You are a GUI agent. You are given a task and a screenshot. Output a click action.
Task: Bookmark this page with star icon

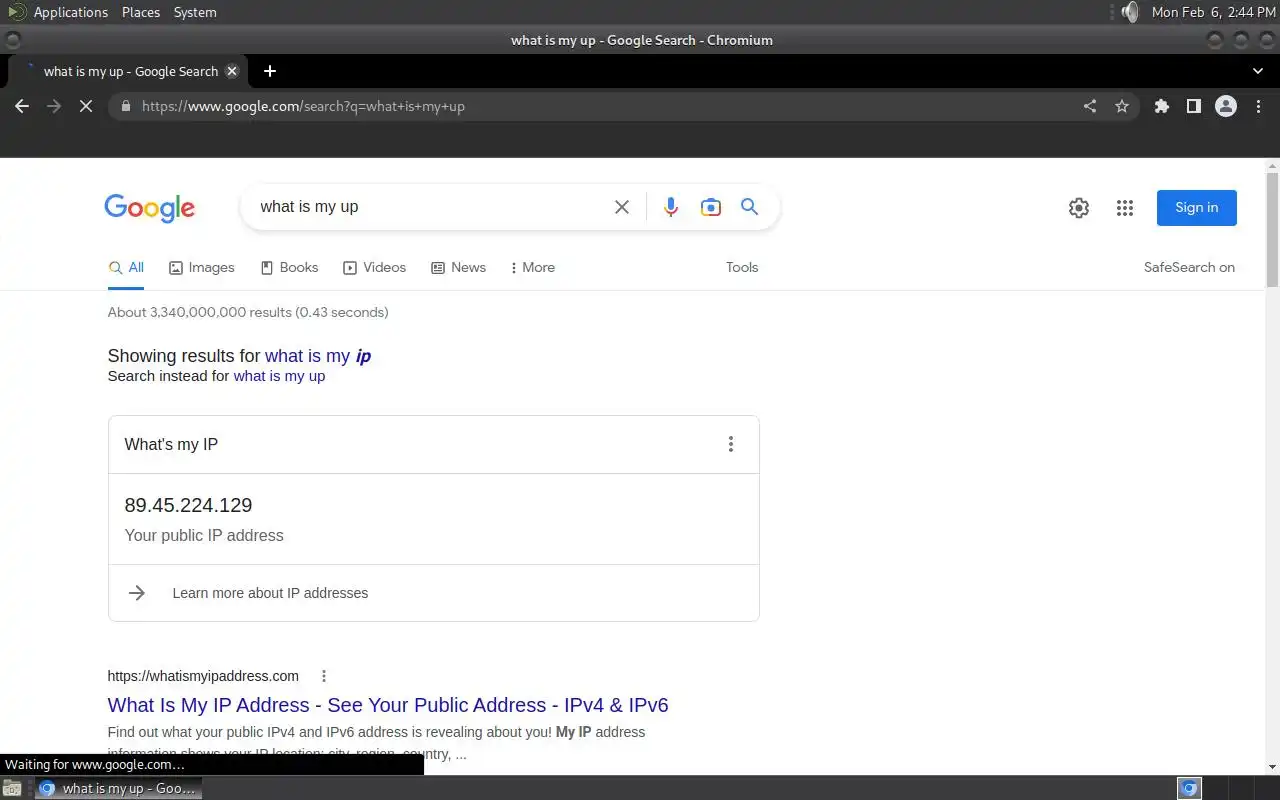(1122, 106)
